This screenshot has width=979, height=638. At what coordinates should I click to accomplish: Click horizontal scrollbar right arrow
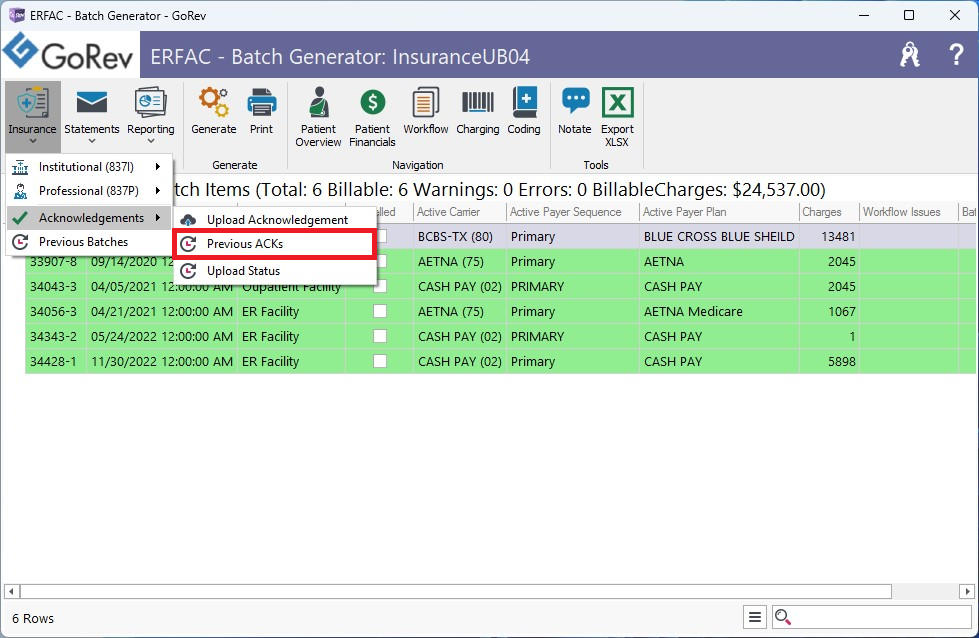pos(967,591)
